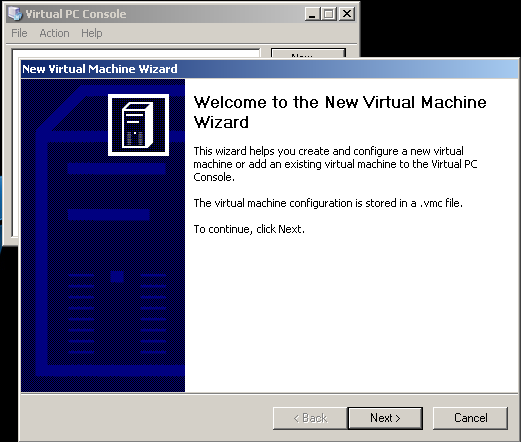
Task: Click the server tower icon in wizard
Action: [x=138, y=125]
